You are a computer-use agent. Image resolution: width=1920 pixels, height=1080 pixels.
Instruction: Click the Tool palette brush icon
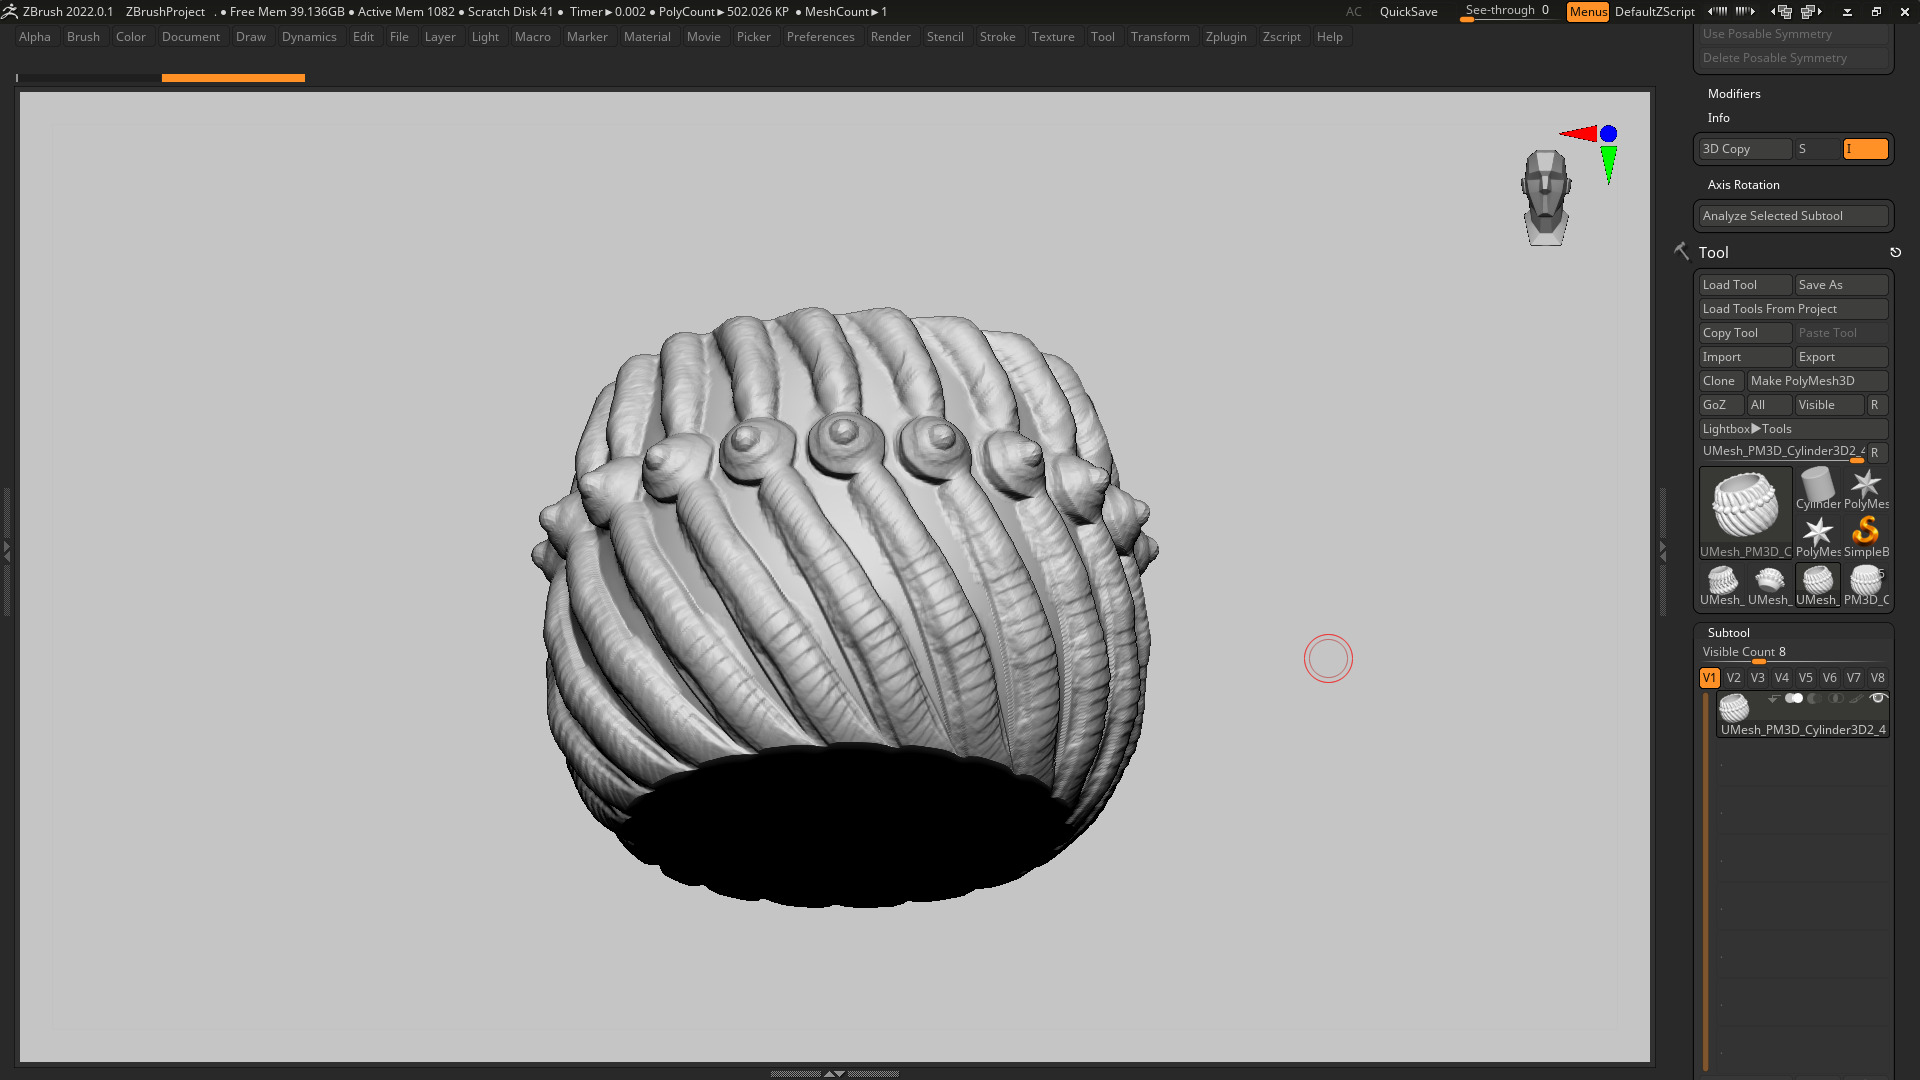[1681, 252]
